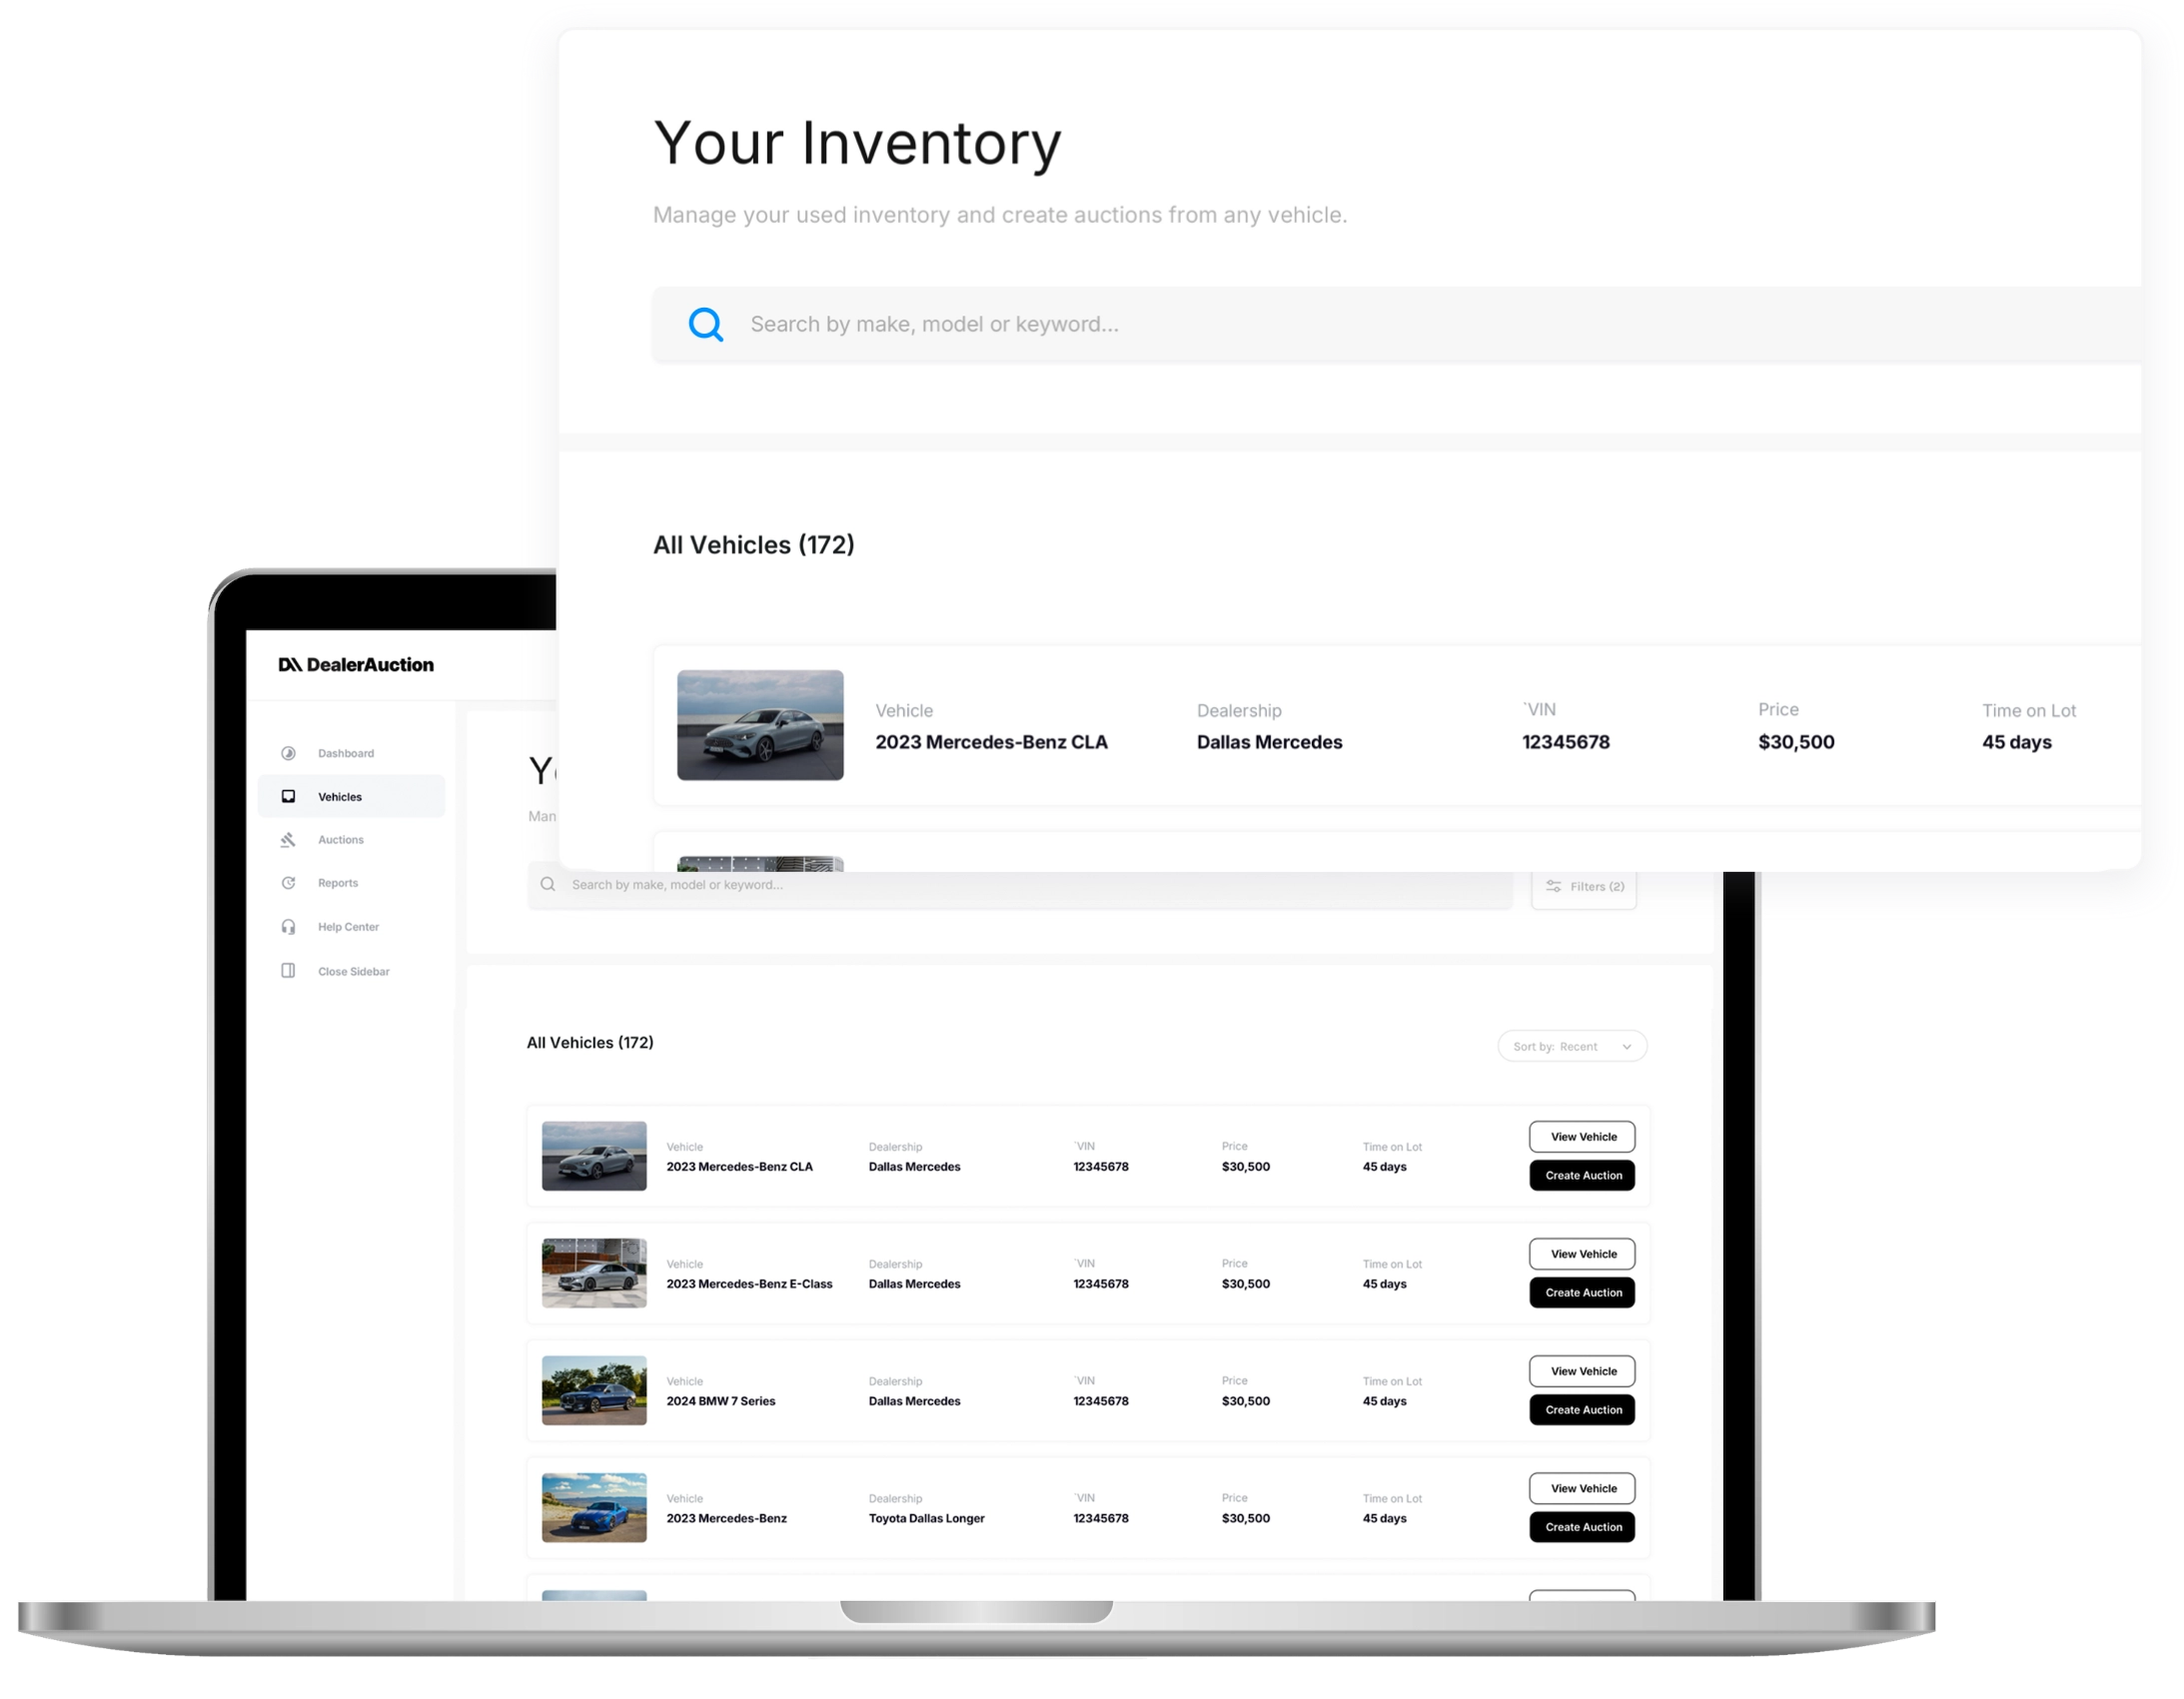Viewport: 2184px width, 1699px height.
Task: View Vehicle for 2024 BMW 7 Series
Action: click(1582, 1370)
